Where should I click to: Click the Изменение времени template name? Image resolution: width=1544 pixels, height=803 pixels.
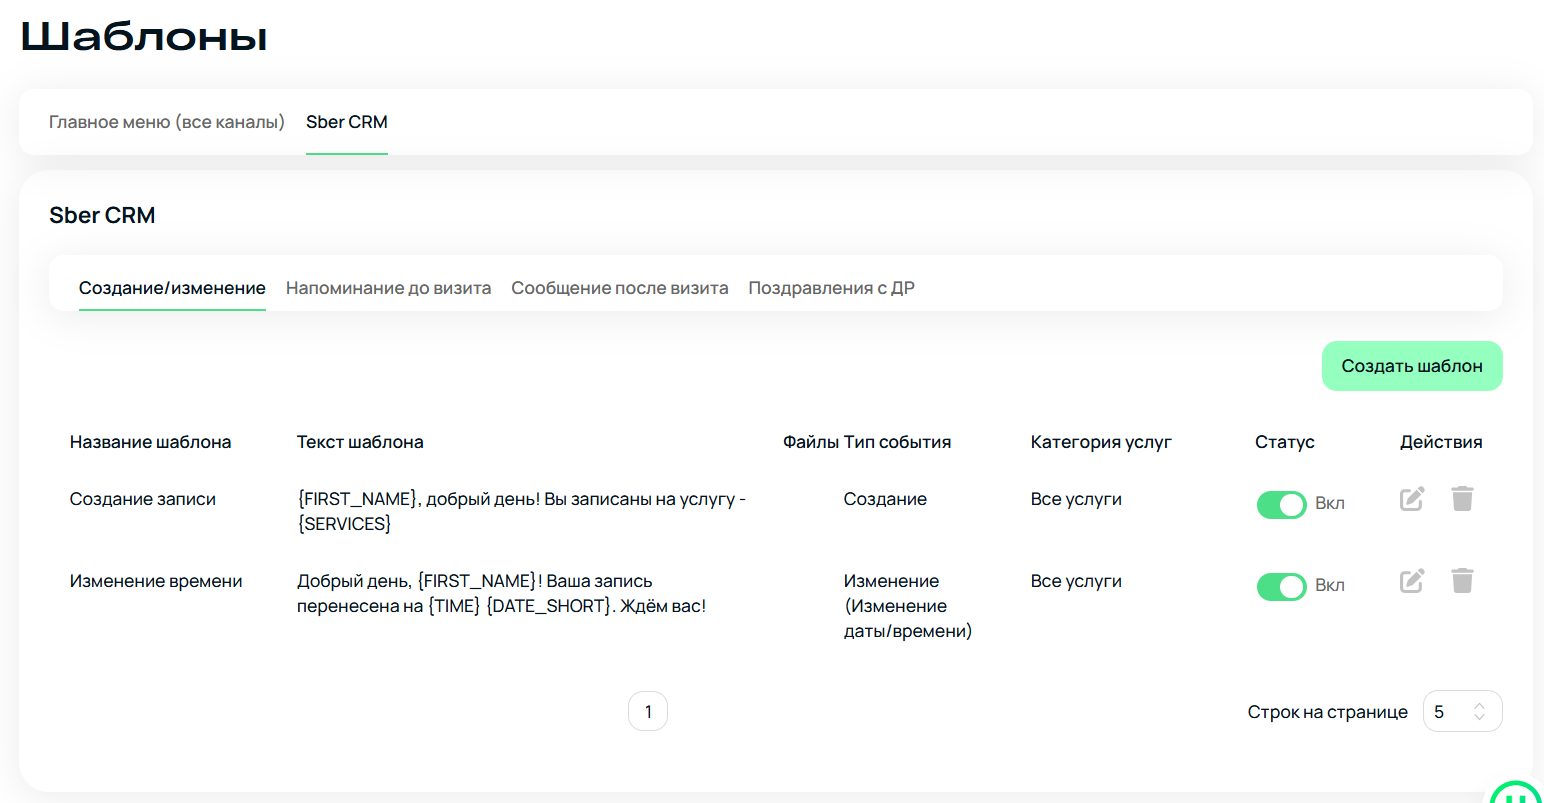(x=156, y=581)
